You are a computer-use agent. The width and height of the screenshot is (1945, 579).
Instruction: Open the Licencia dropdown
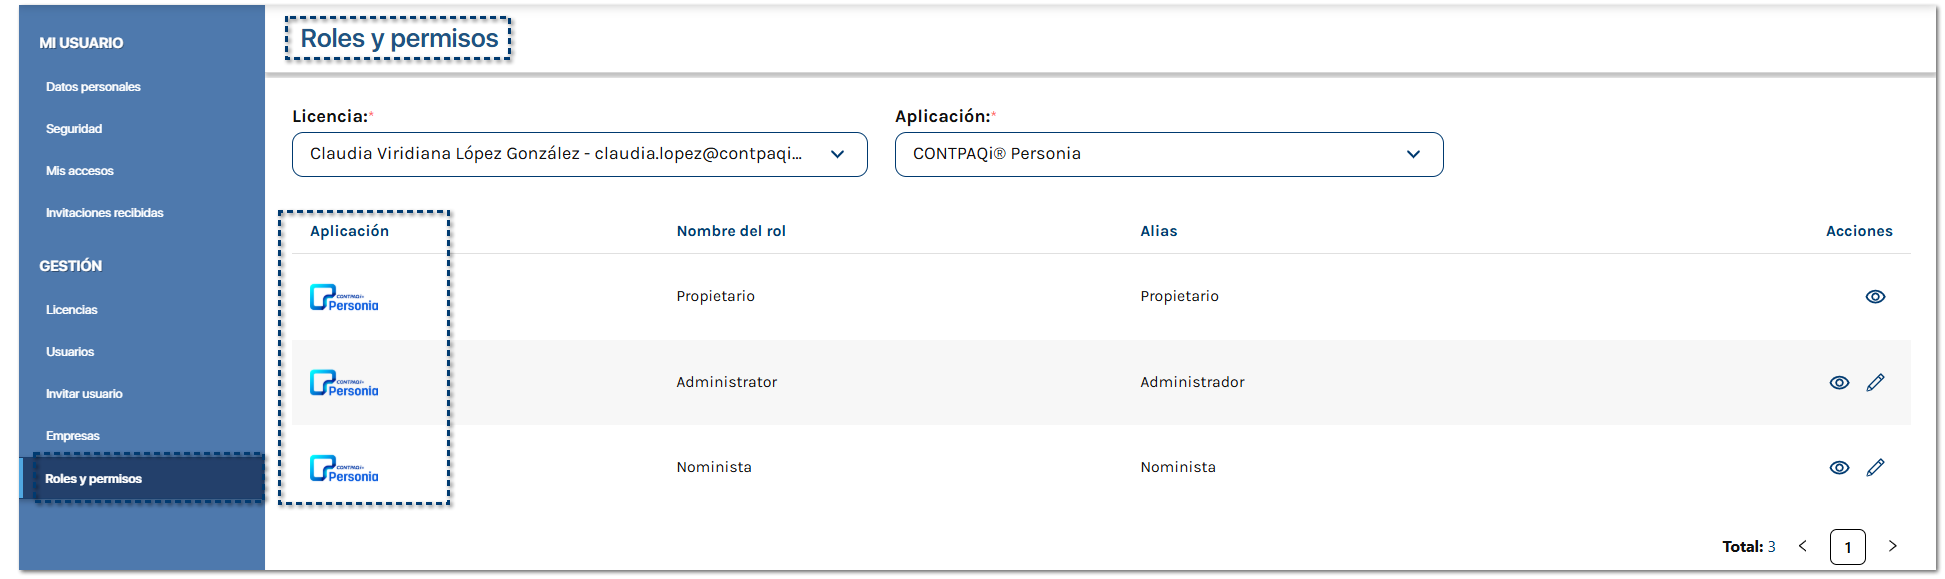[x=580, y=154]
